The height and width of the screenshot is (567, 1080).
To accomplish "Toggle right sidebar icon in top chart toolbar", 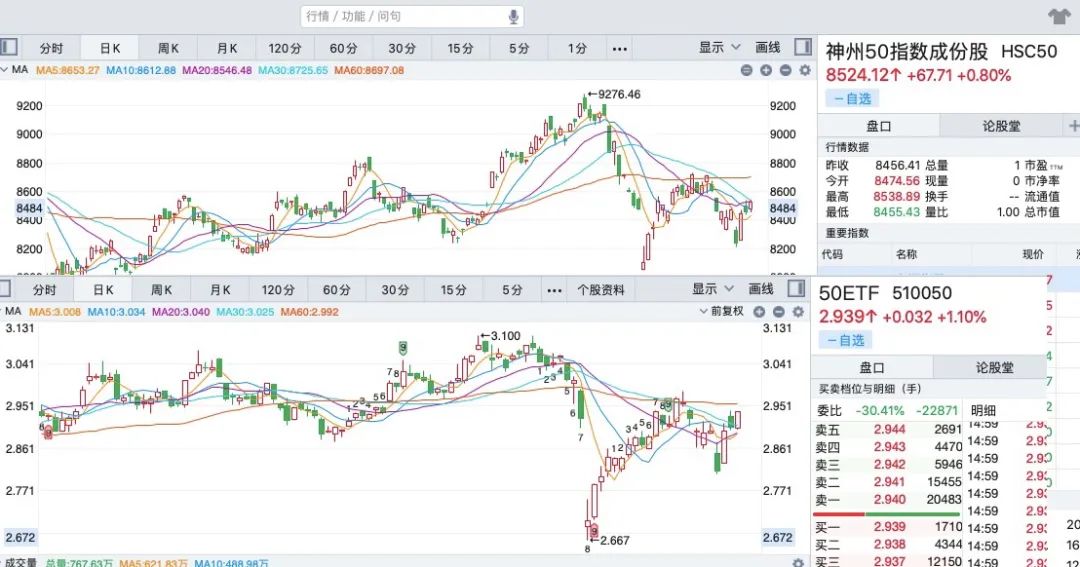I will [x=802, y=47].
